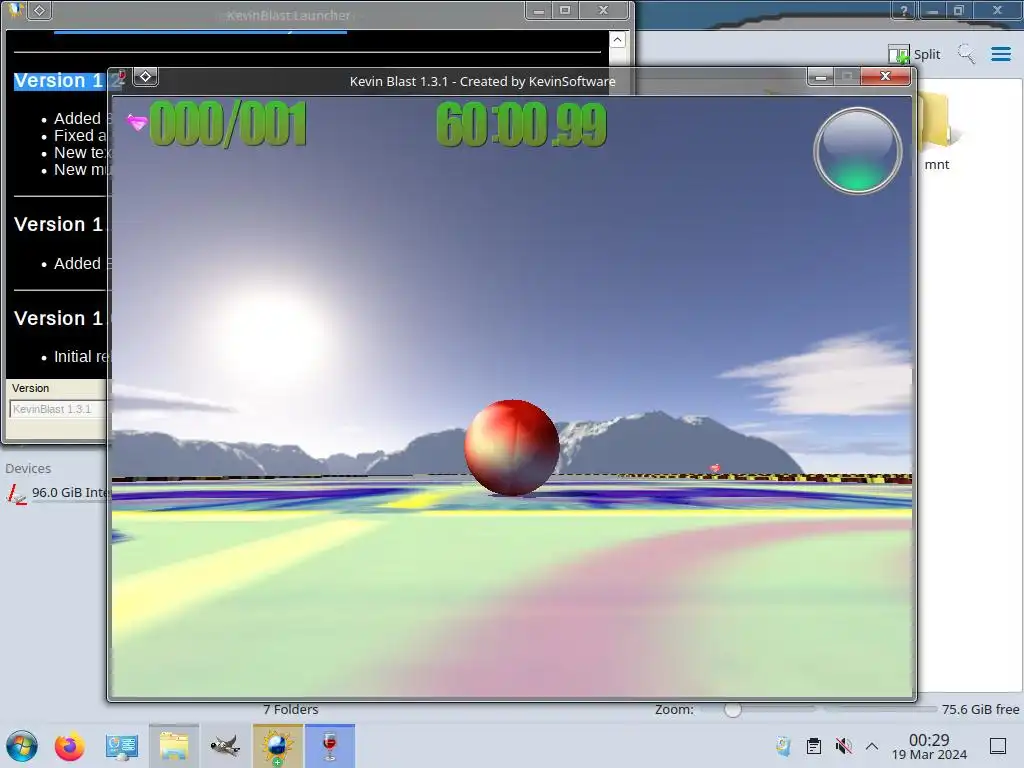
Task: Click the 75.6 GiB free status text
Action: [980, 709]
